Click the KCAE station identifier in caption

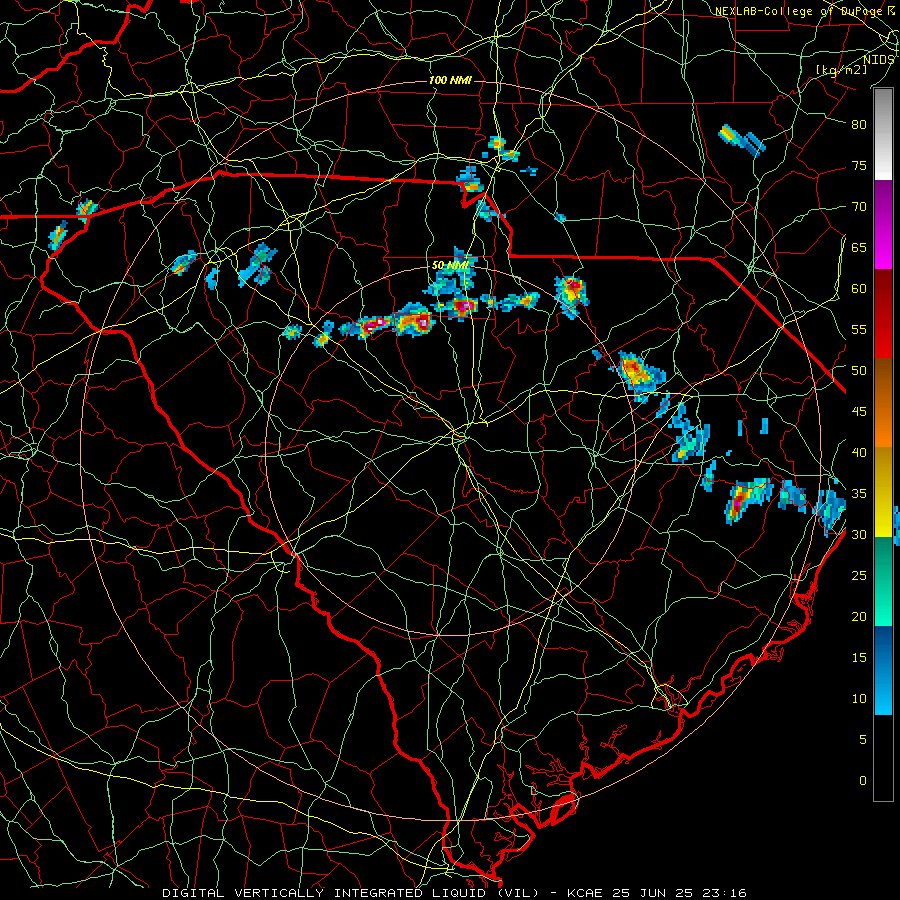tap(585, 893)
